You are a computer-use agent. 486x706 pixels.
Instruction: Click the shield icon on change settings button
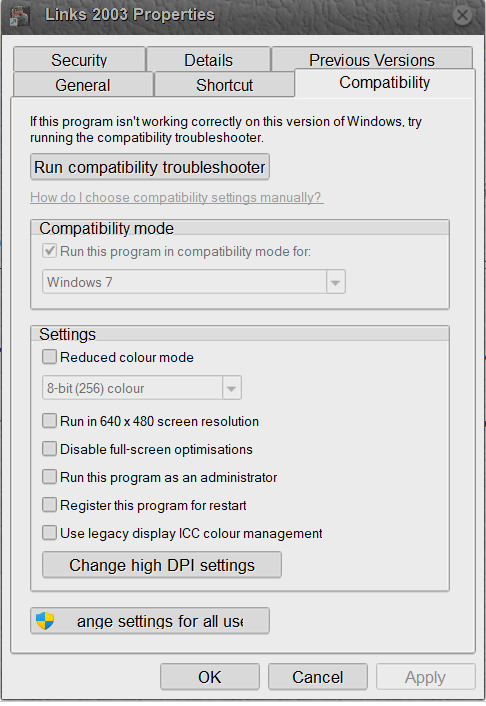click(x=45, y=621)
